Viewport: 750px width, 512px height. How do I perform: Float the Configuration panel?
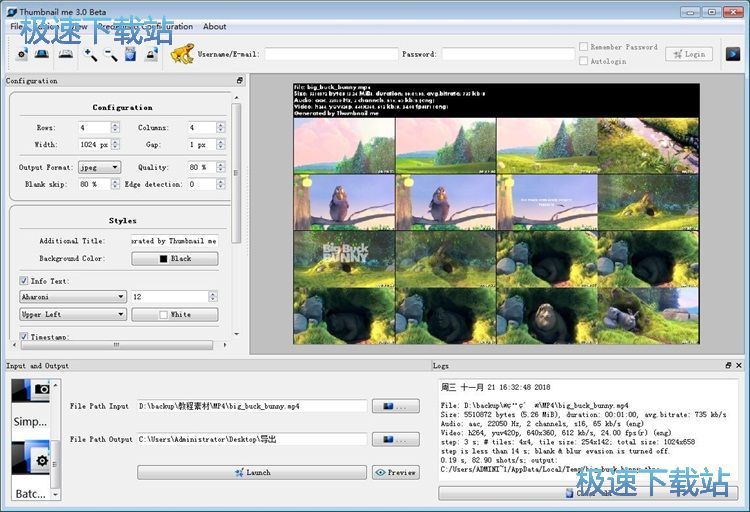pos(240,81)
